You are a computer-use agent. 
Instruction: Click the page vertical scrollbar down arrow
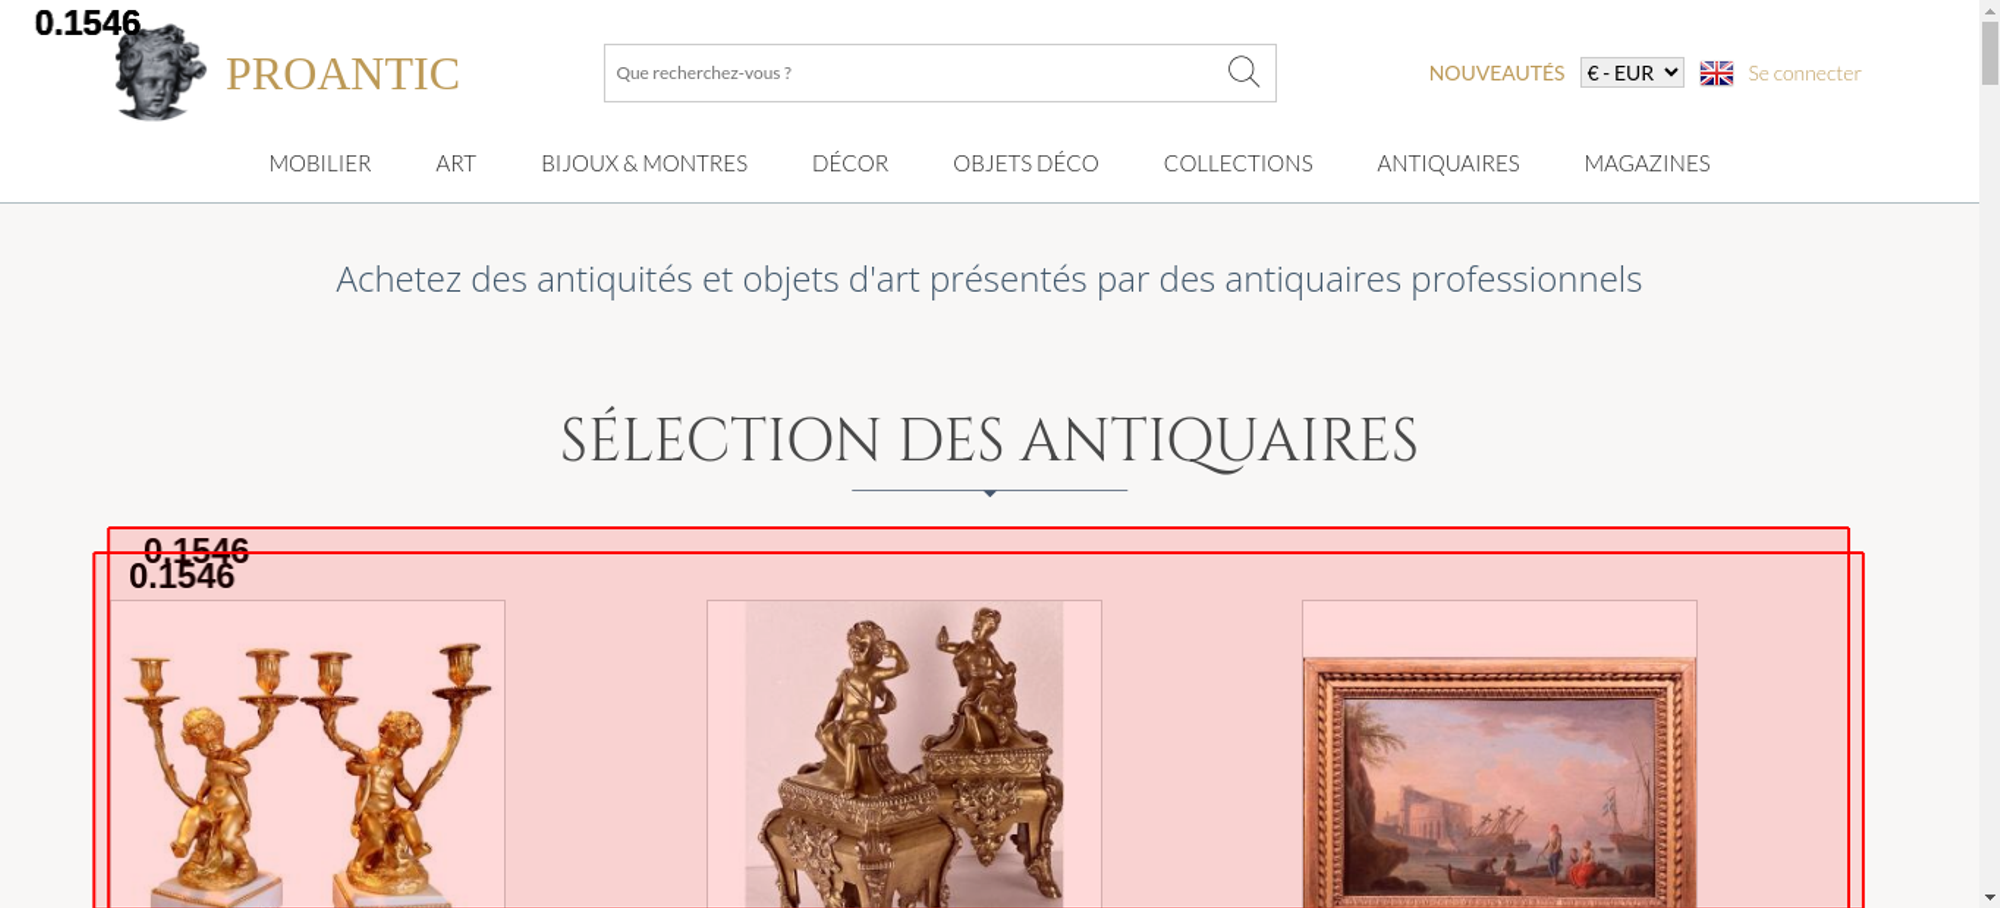tap(1990, 897)
